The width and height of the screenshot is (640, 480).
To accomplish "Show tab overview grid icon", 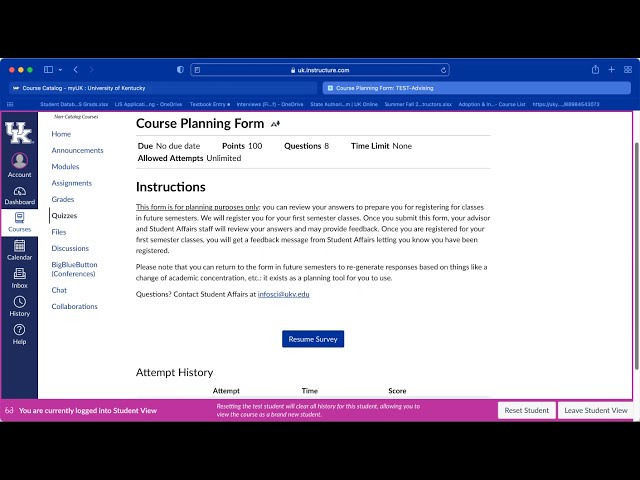I will (x=628, y=70).
